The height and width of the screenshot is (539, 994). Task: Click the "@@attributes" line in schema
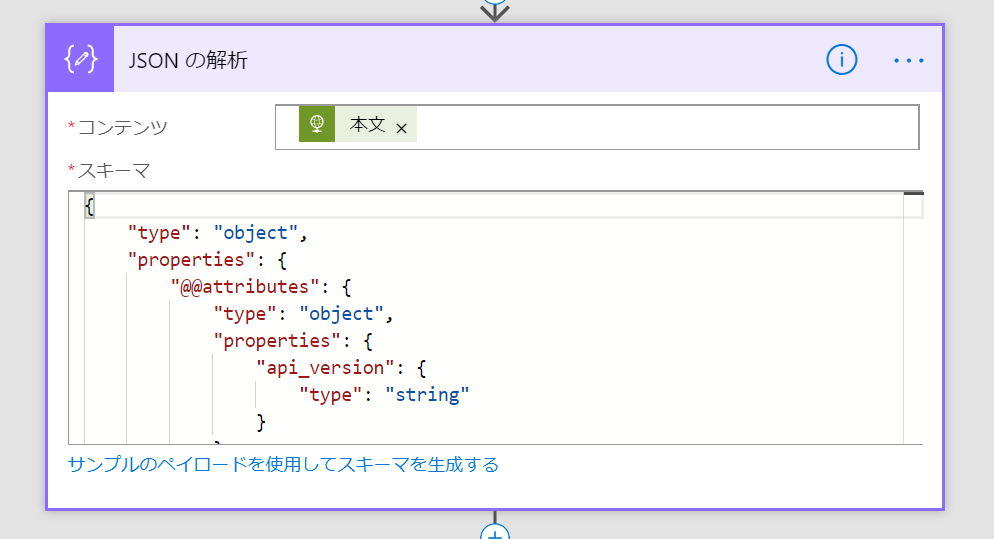tap(261, 287)
